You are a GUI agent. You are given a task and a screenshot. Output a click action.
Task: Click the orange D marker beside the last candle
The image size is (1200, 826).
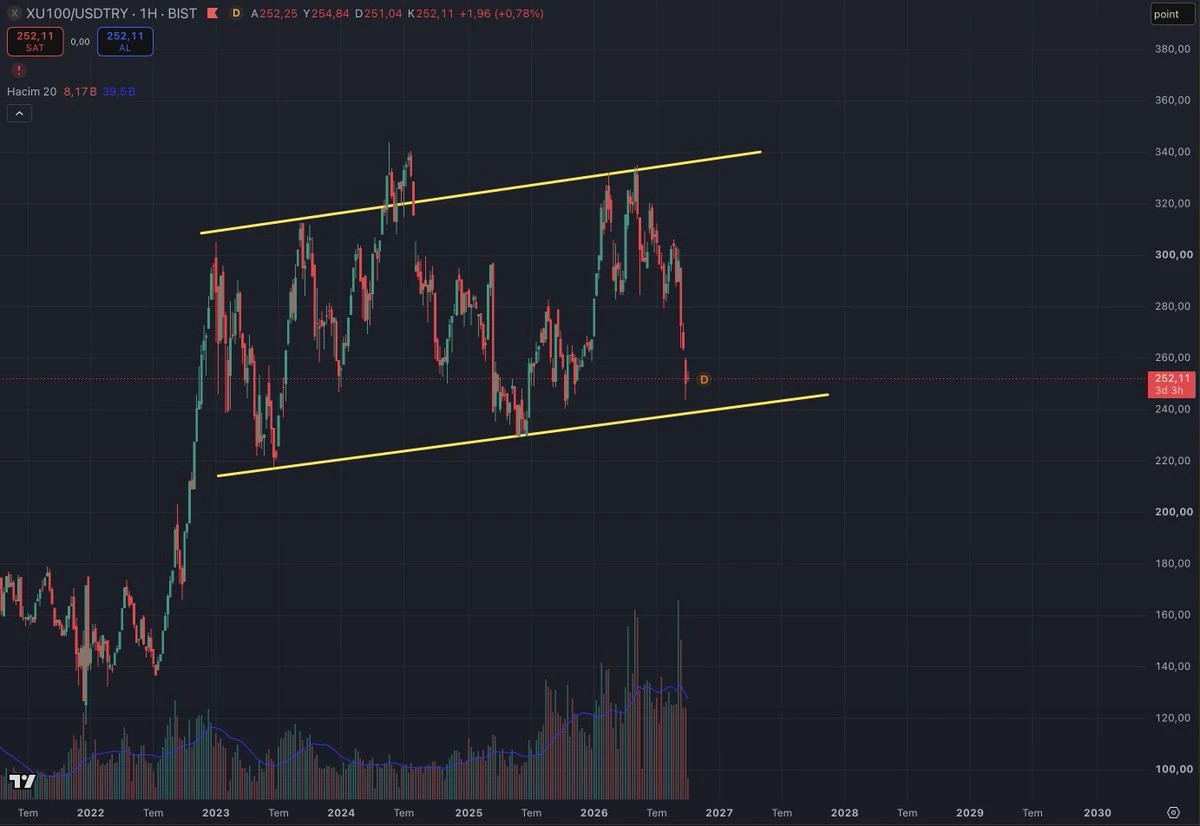click(704, 380)
